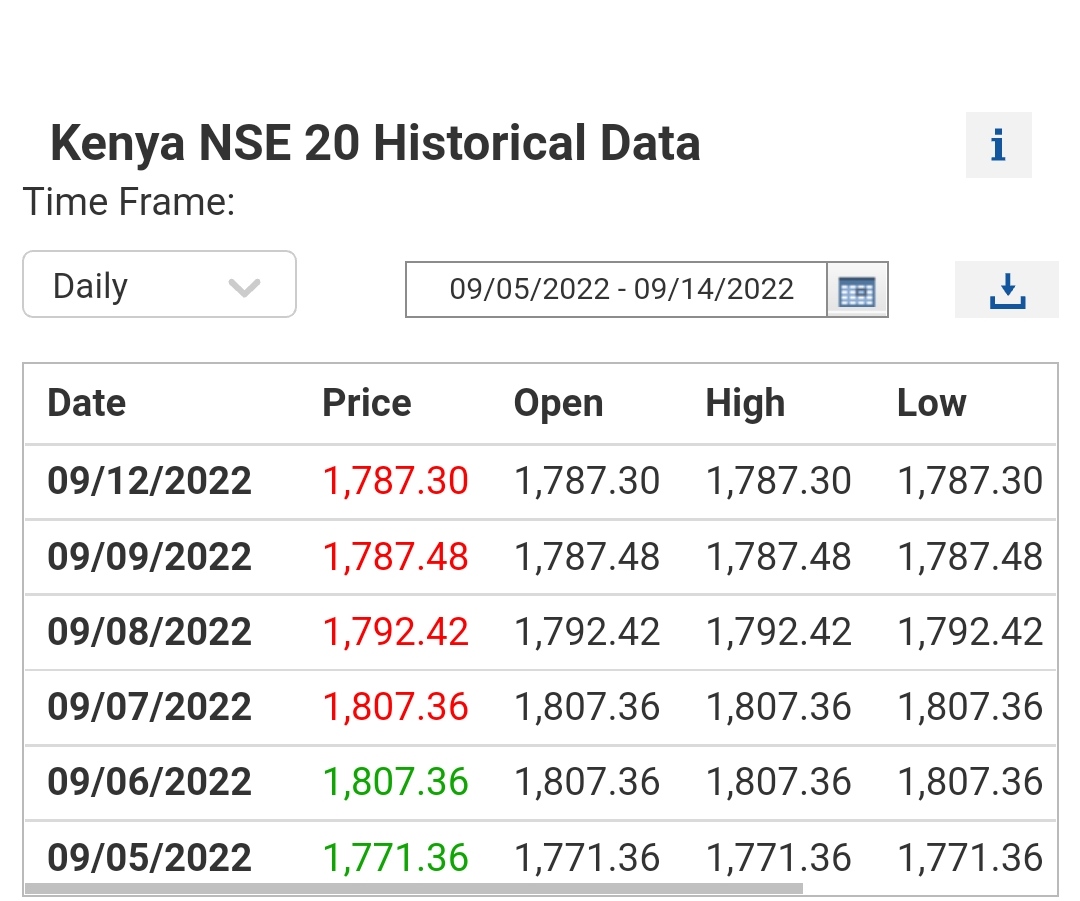Click the red price 1,807.36 on 09/07/2022
This screenshot has height=901, width=1080.
coord(395,707)
